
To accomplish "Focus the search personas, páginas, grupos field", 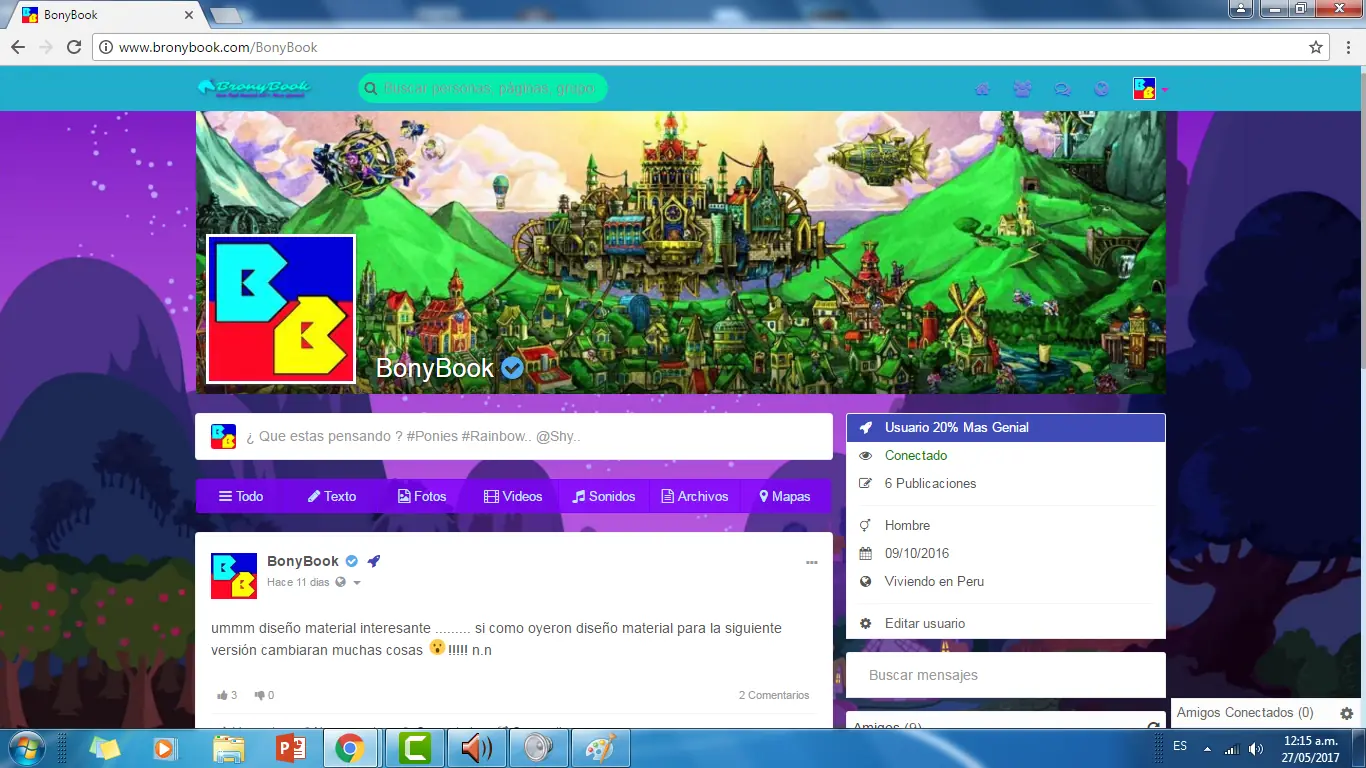I will coord(483,88).
